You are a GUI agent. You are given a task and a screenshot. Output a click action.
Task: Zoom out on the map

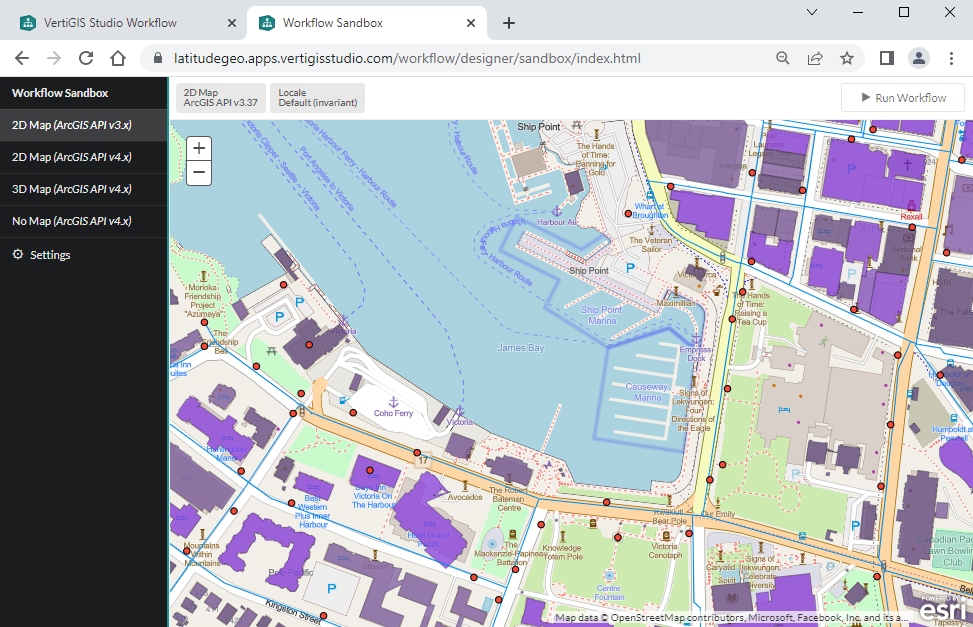[199, 173]
